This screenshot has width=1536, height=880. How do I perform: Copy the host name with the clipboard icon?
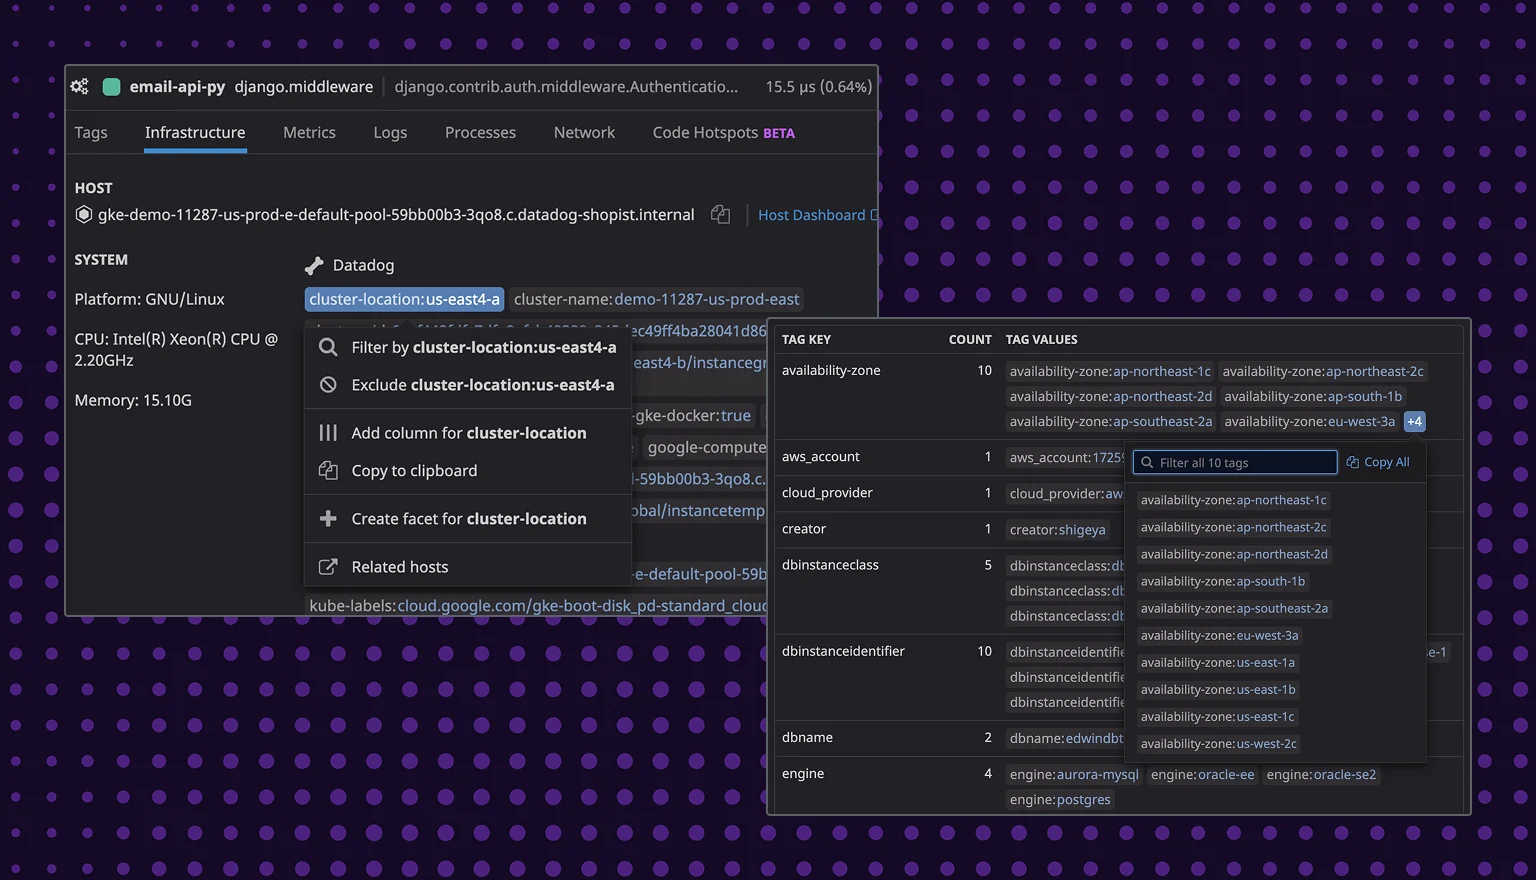(720, 215)
